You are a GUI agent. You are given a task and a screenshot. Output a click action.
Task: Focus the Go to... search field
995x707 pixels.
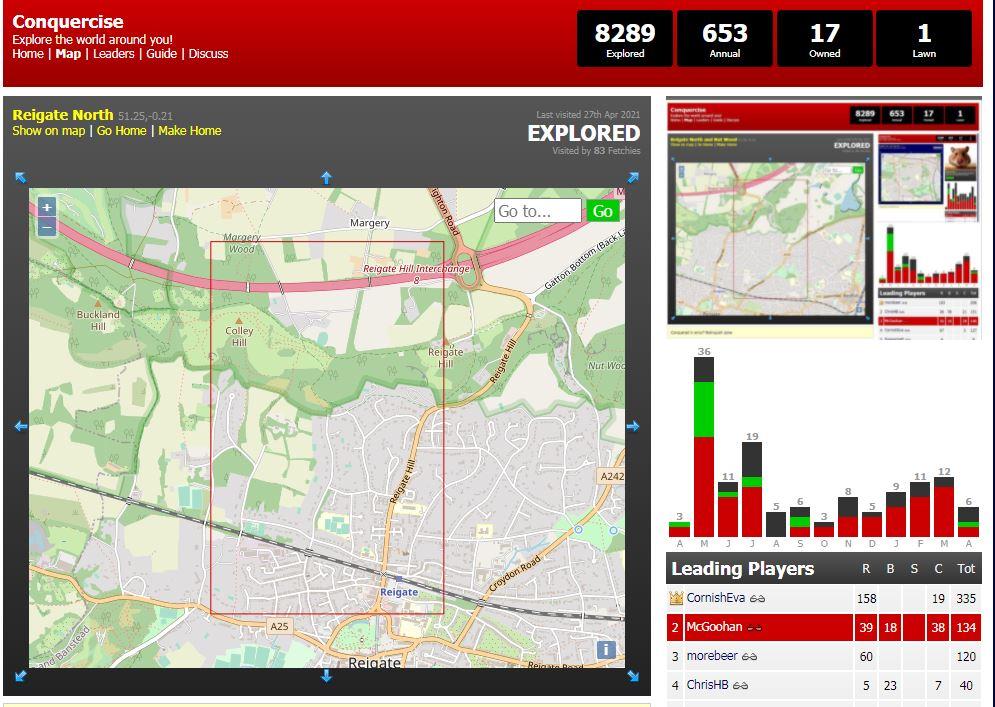[537, 211]
